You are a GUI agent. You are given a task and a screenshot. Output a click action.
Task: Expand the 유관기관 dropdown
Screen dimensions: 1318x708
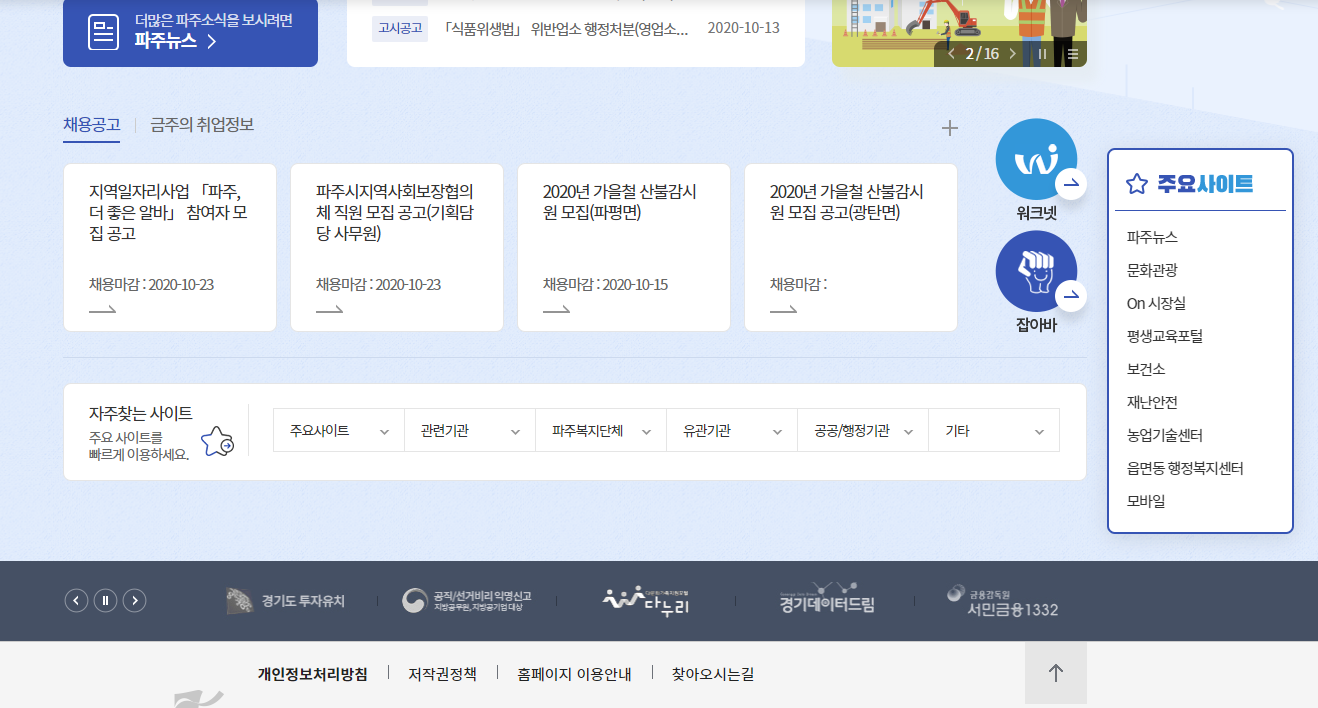coord(732,431)
